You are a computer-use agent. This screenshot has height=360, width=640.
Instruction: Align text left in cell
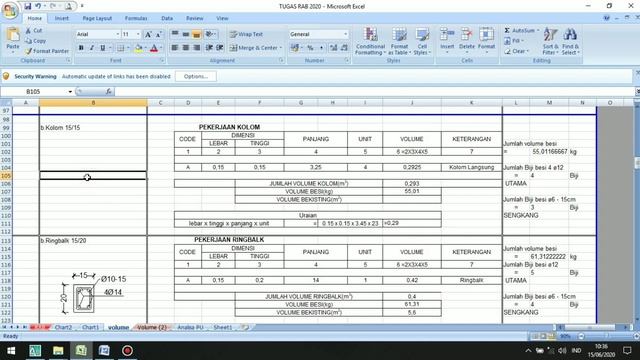click(175, 48)
